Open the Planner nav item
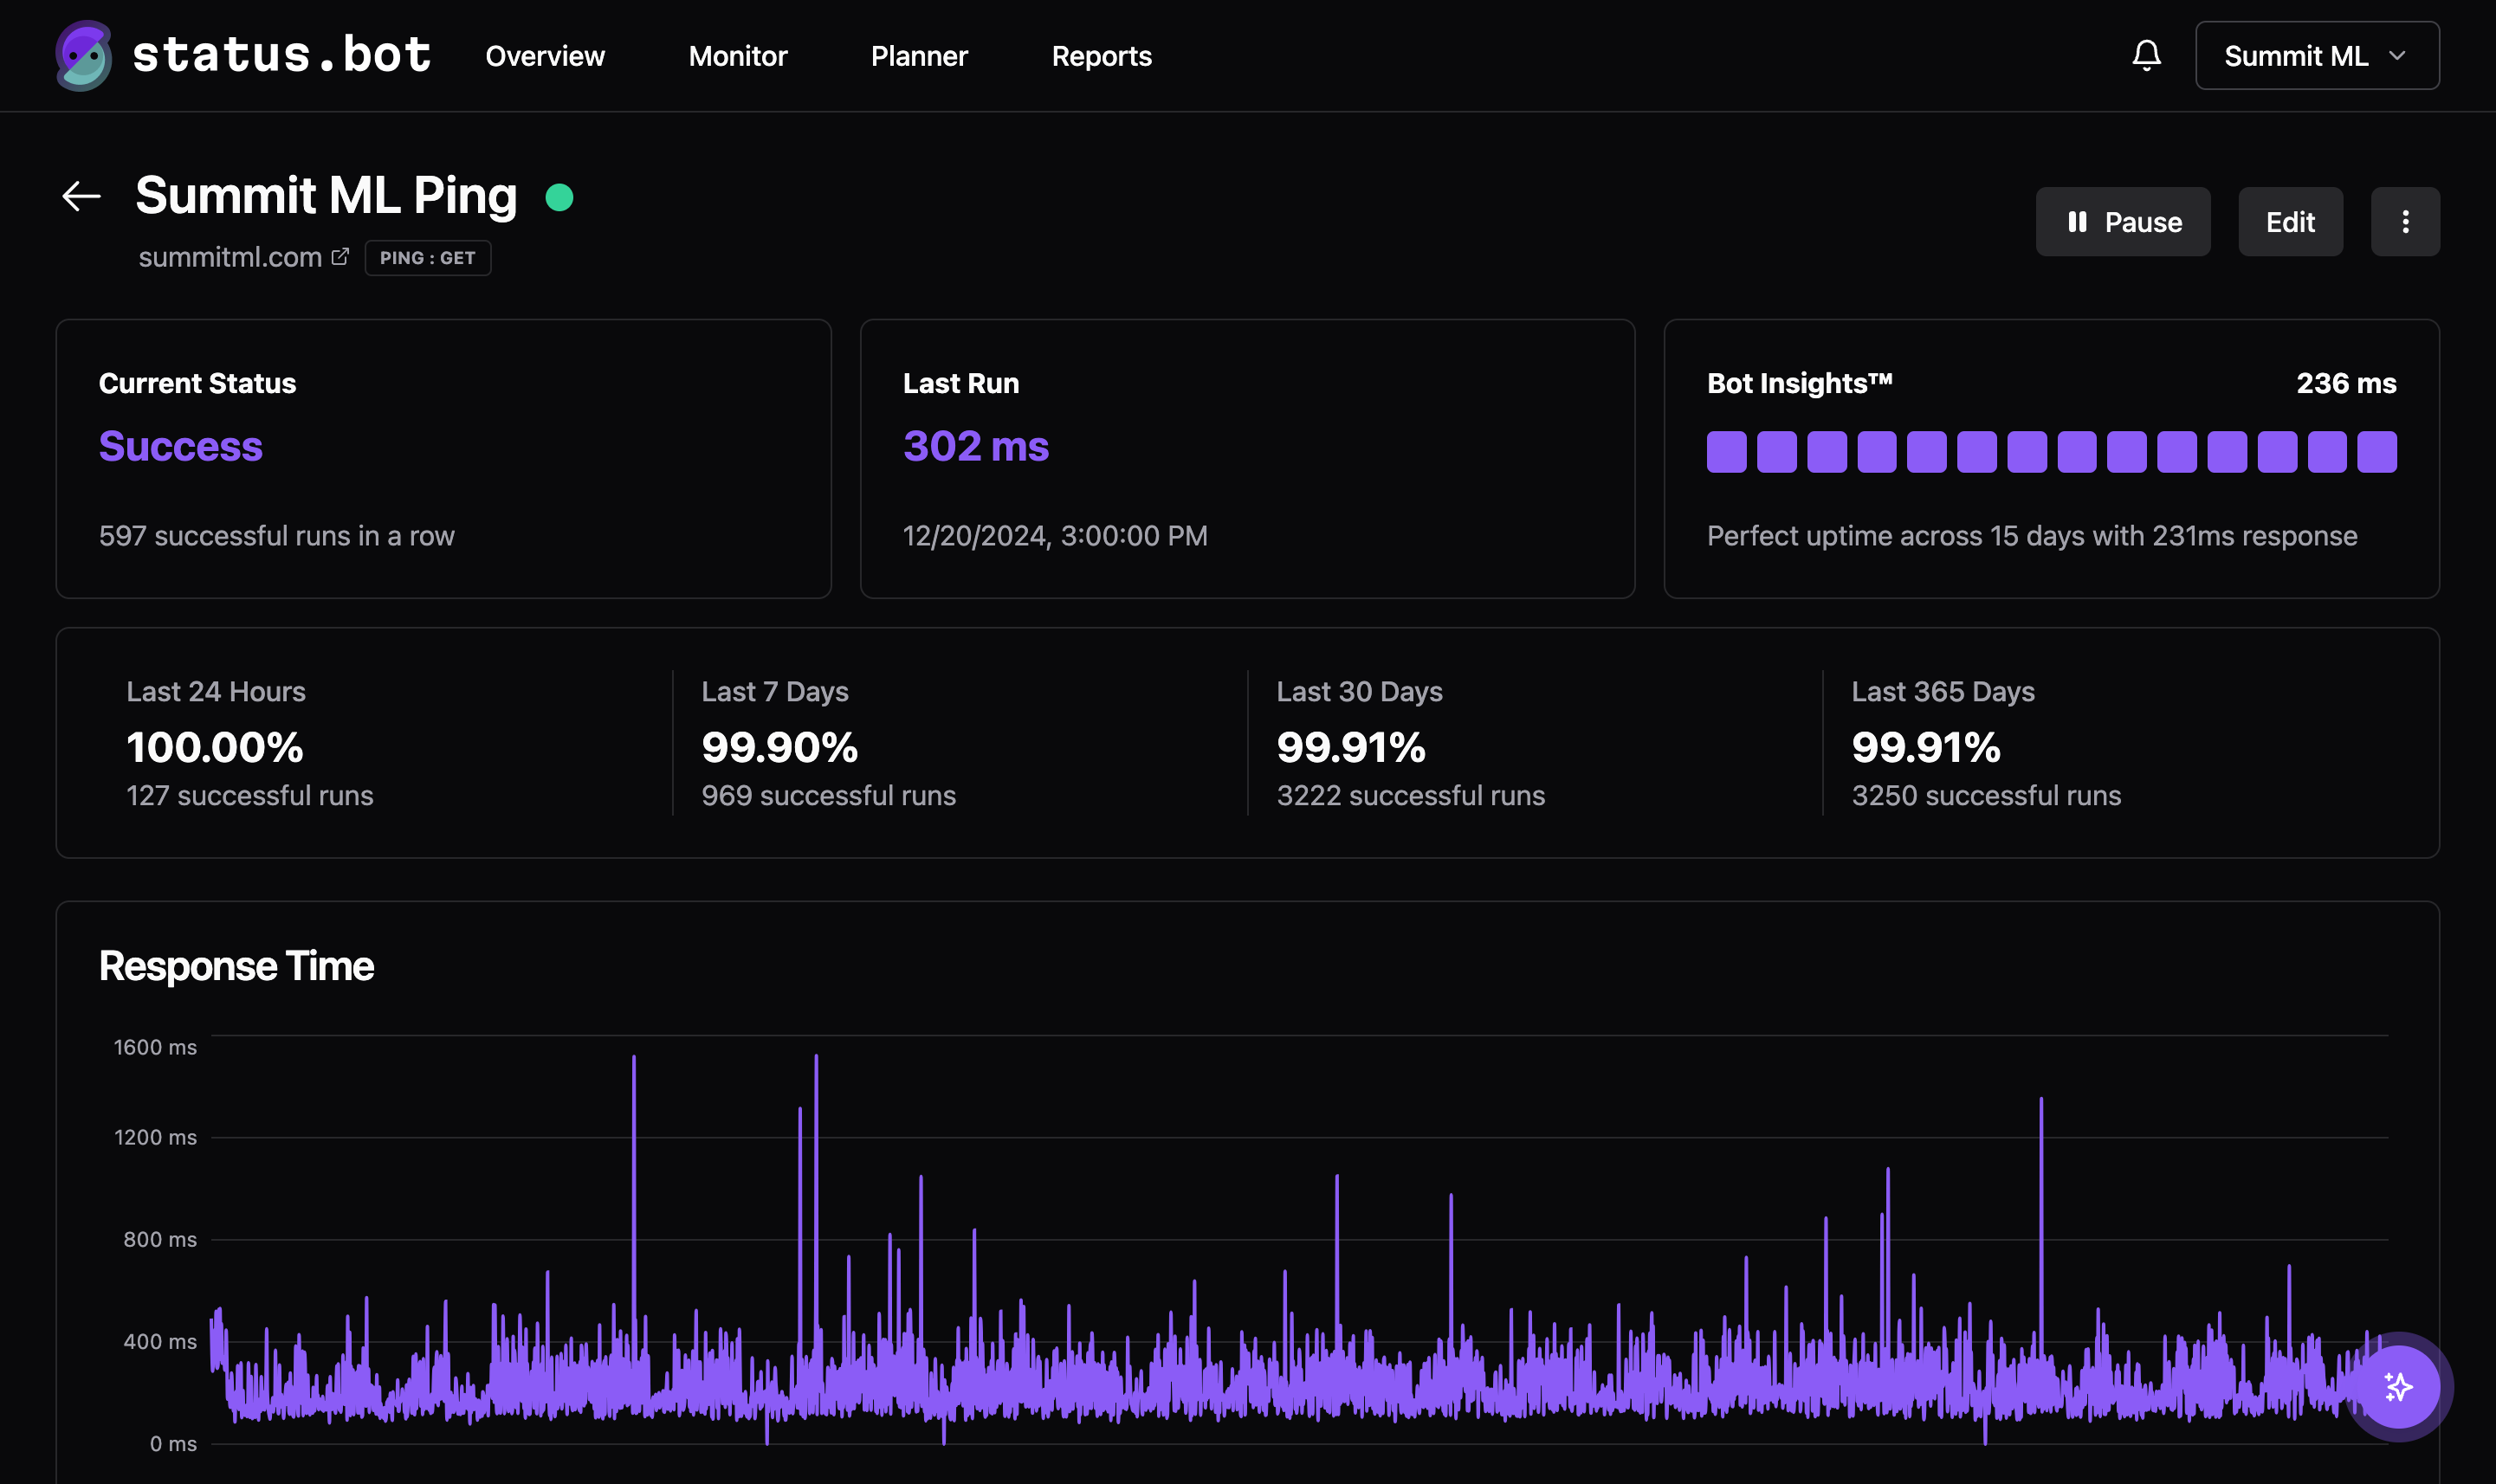 [919, 56]
